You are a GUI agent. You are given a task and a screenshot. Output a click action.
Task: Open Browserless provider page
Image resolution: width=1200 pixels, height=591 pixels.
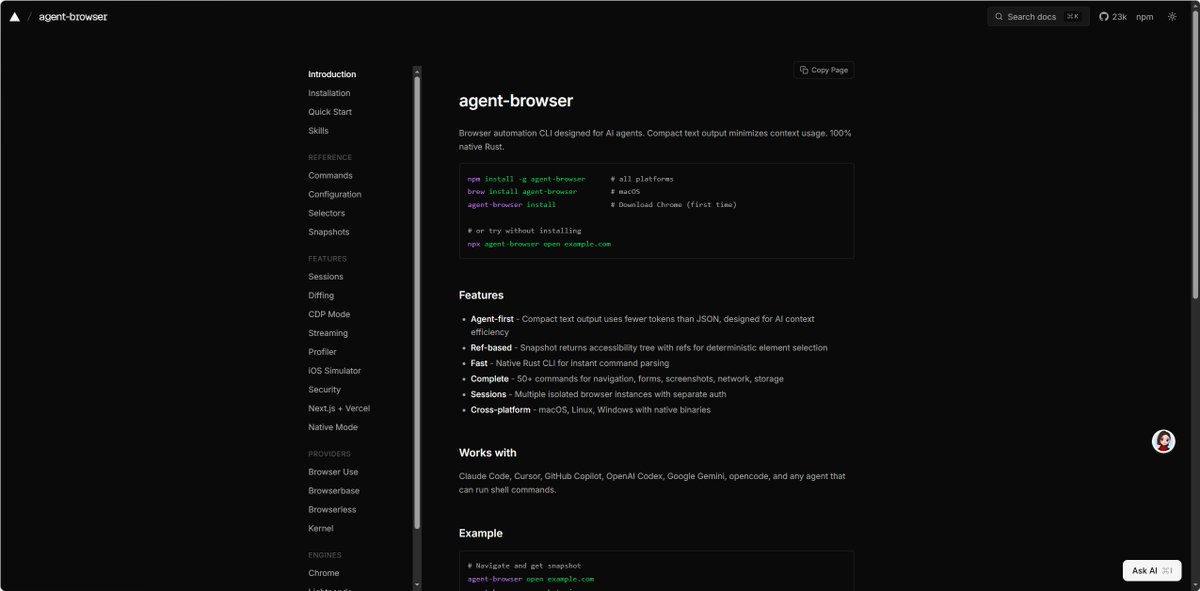[332, 510]
